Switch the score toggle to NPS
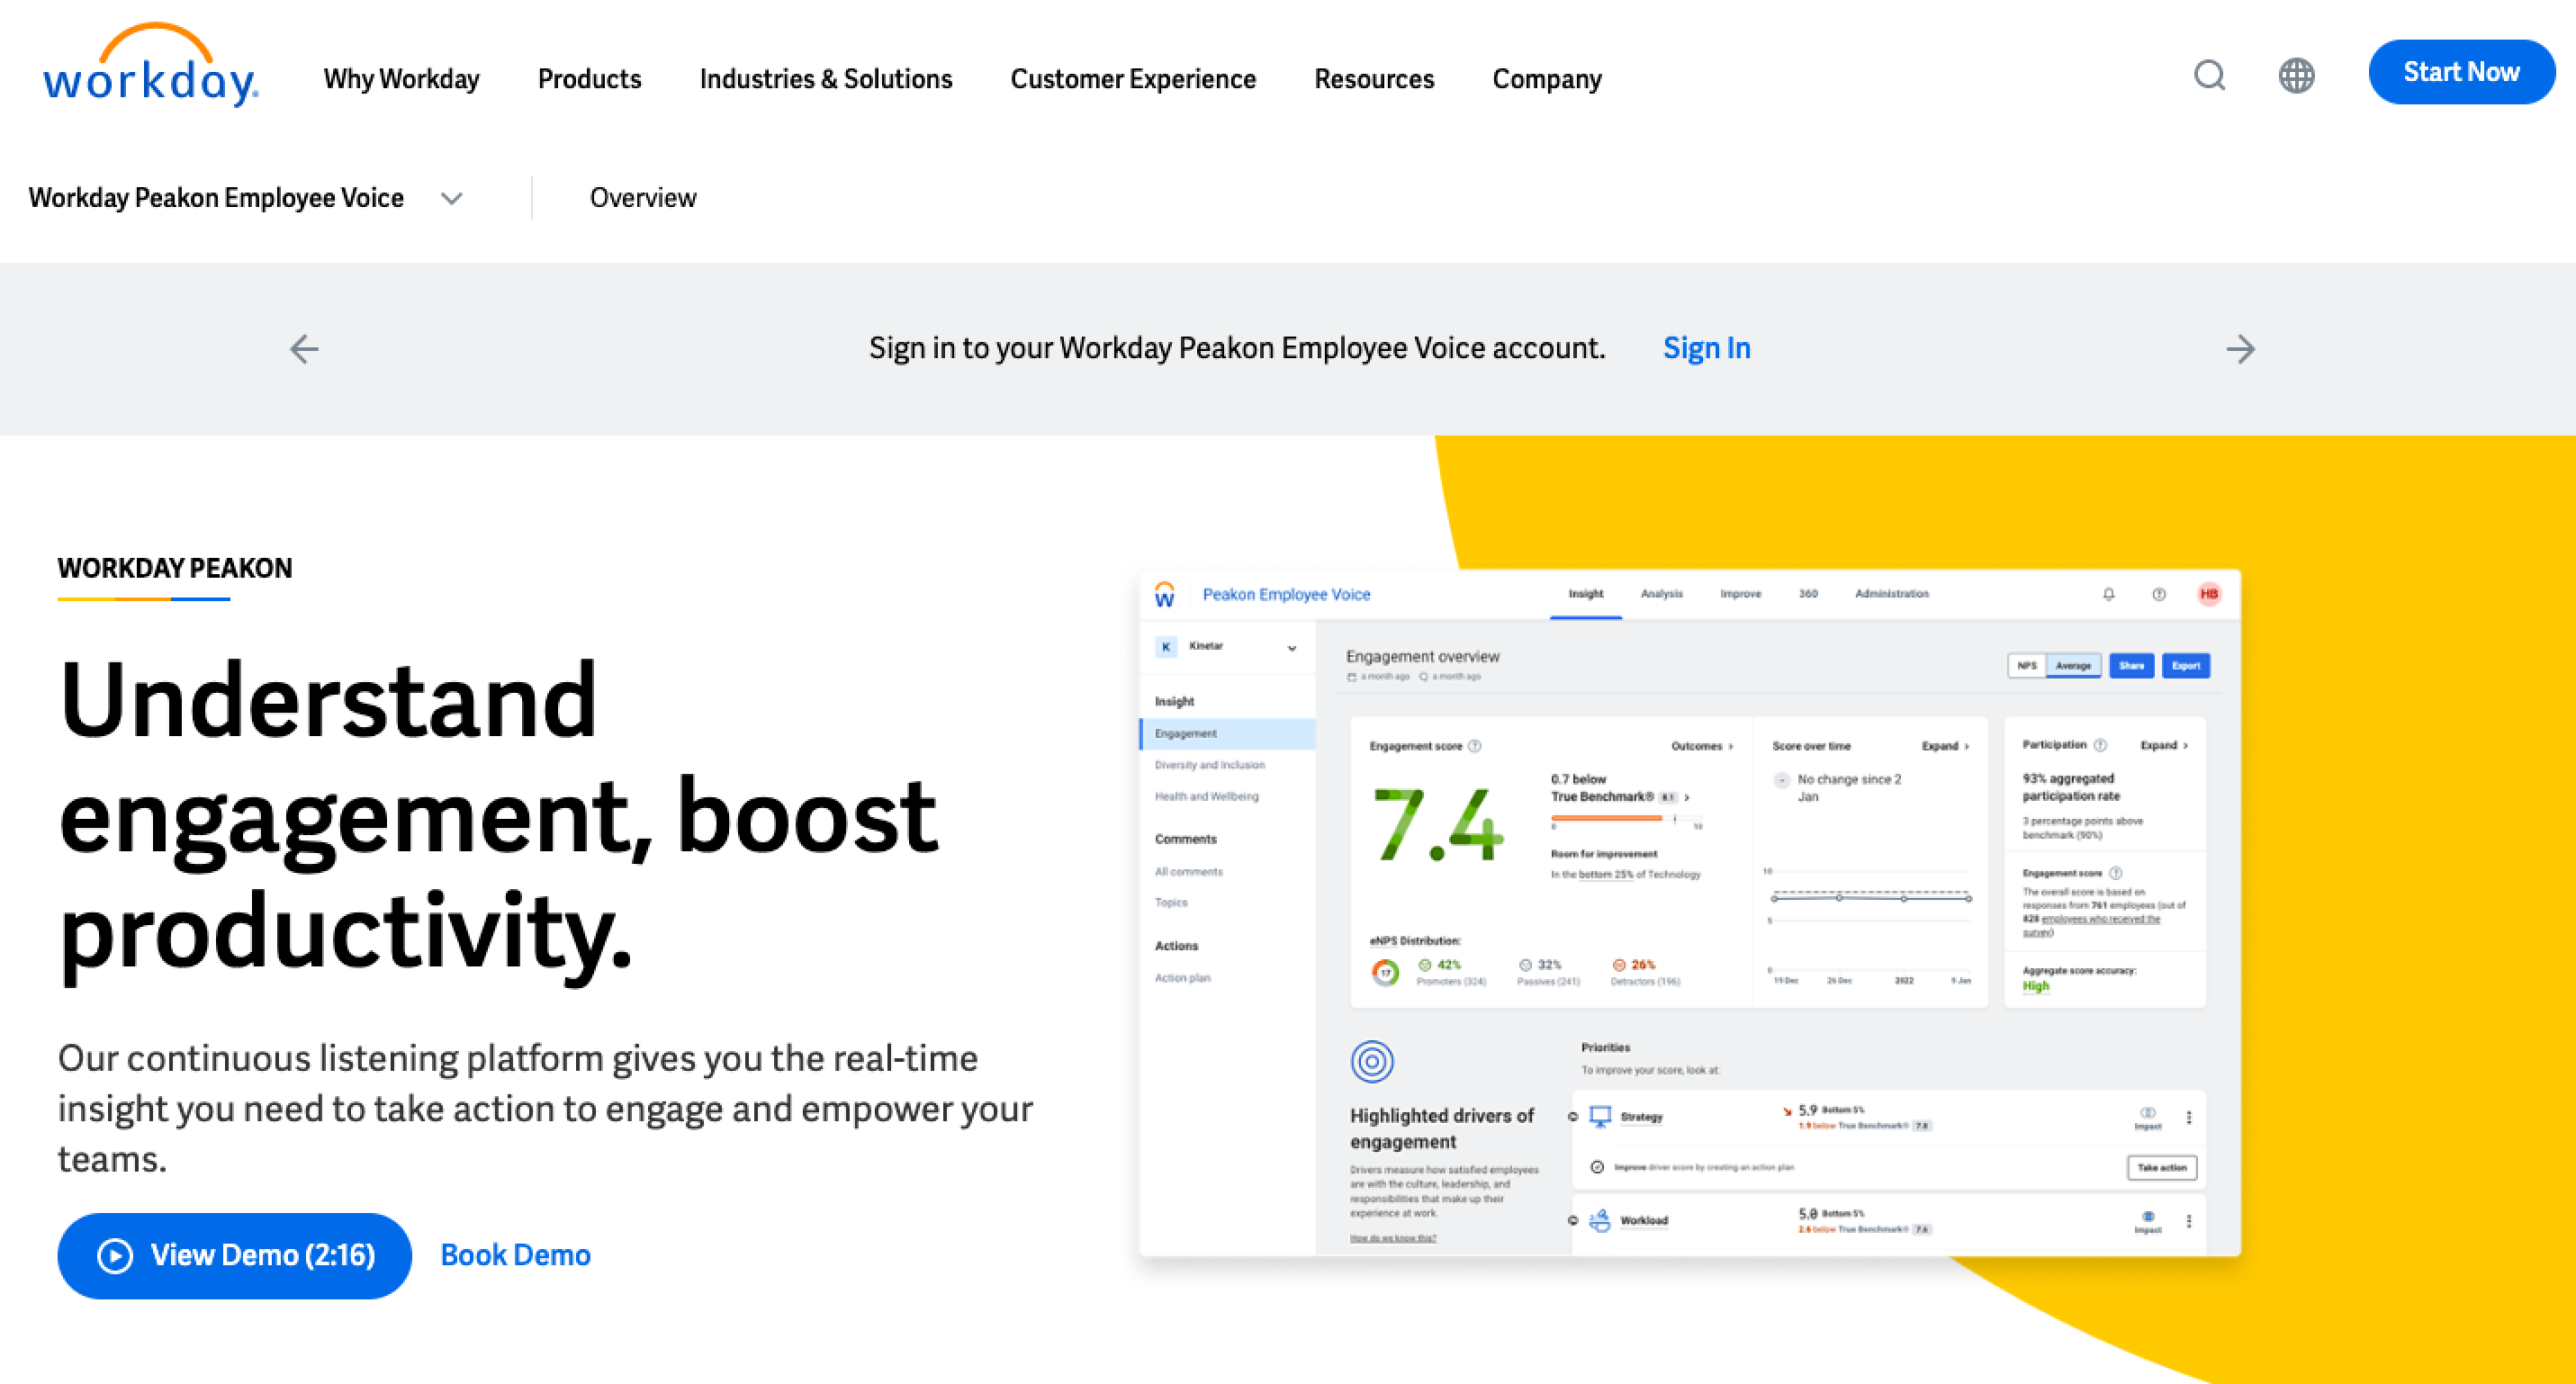The width and height of the screenshot is (2576, 1384). (2027, 665)
